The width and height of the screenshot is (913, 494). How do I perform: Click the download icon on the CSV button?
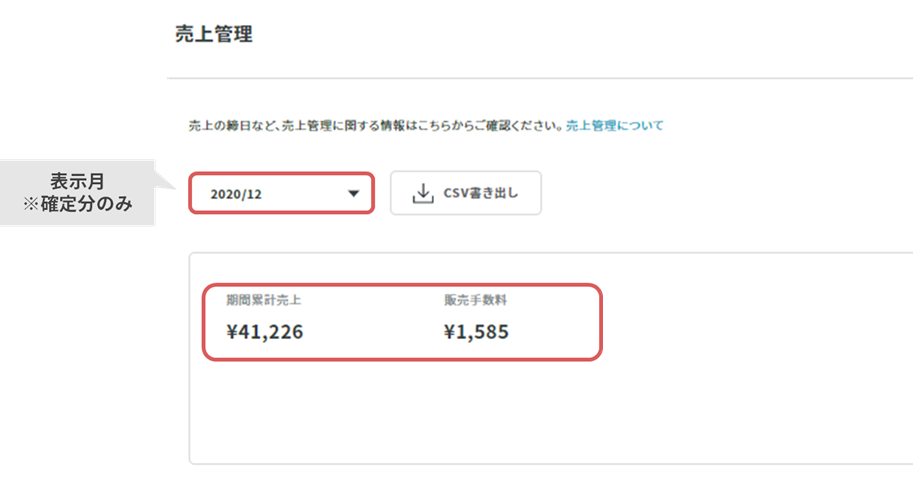click(x=423, y=193)
